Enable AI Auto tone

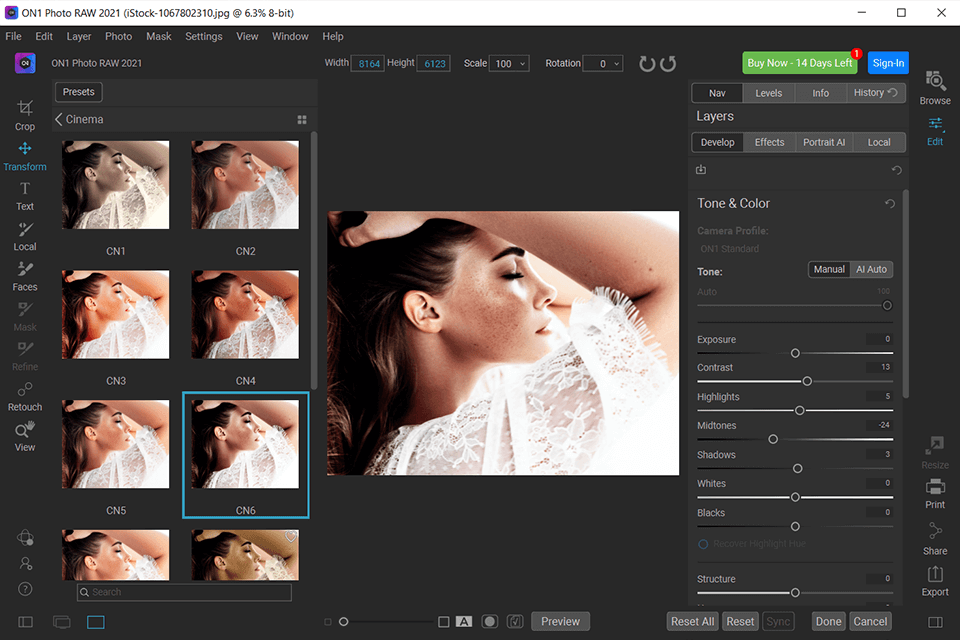[x=871, y=269]
